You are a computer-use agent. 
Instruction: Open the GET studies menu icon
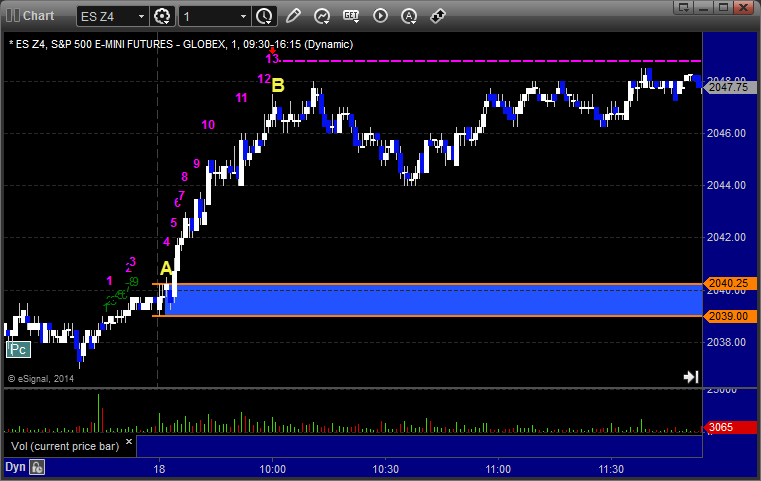coord(351,16)
